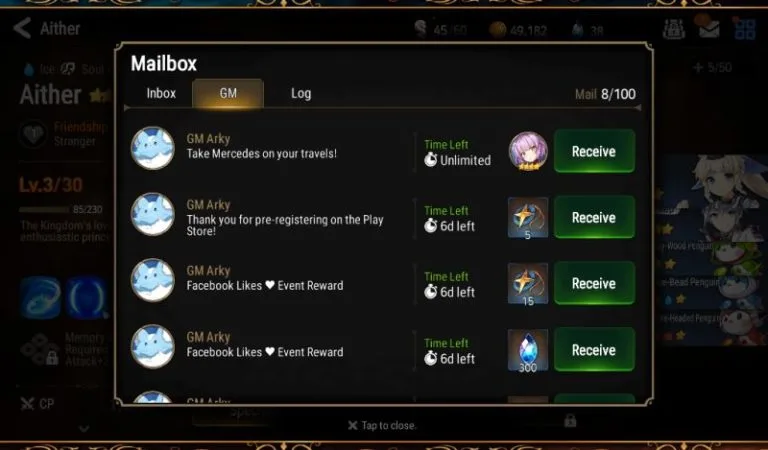768x450 pixels.
Task: Receive the Play Store pre-registration reward
Action: (x=594, y=217)
